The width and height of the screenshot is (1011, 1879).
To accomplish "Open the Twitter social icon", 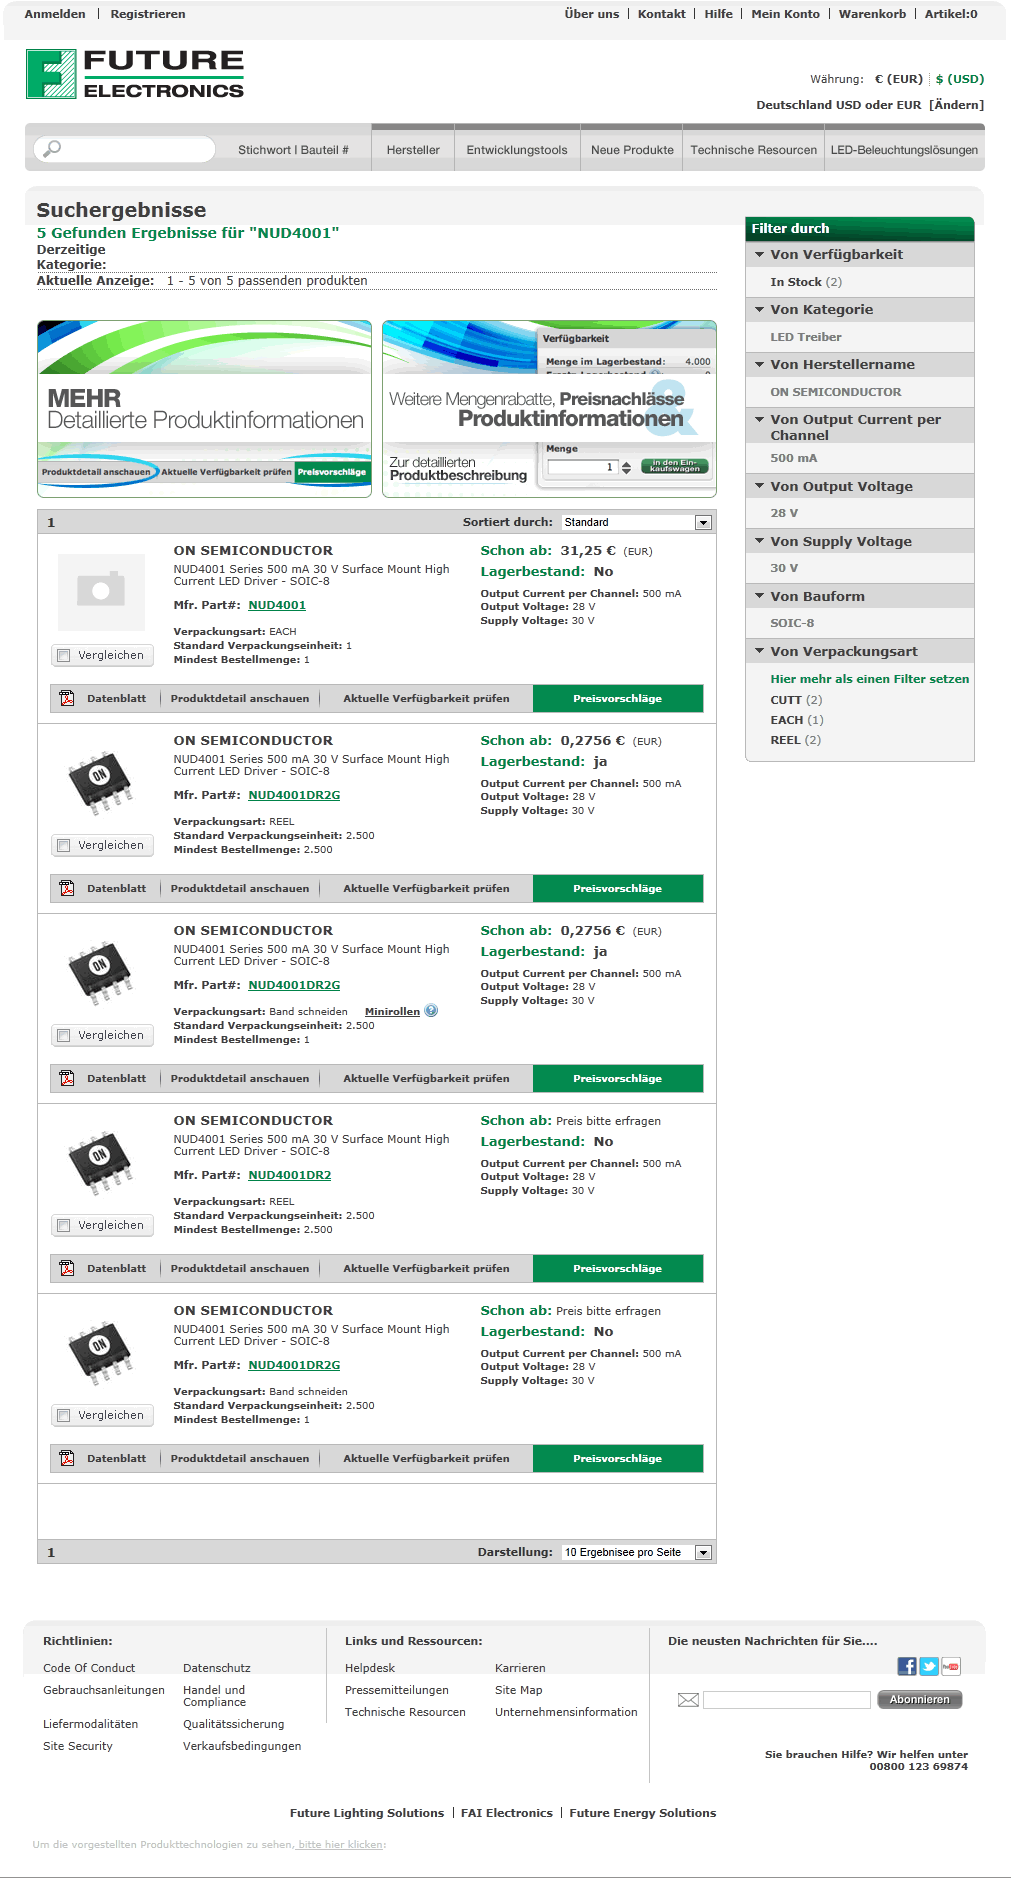I will [929, 1666].
